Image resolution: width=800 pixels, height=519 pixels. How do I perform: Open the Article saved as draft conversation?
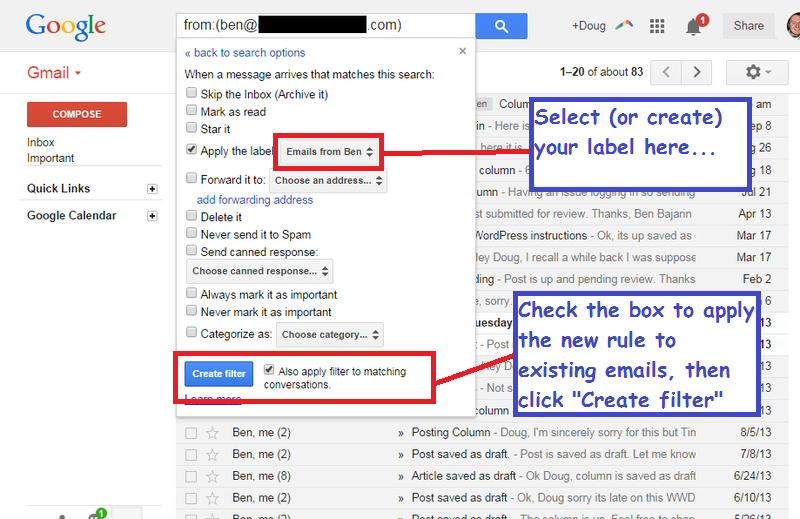point(482,476)
